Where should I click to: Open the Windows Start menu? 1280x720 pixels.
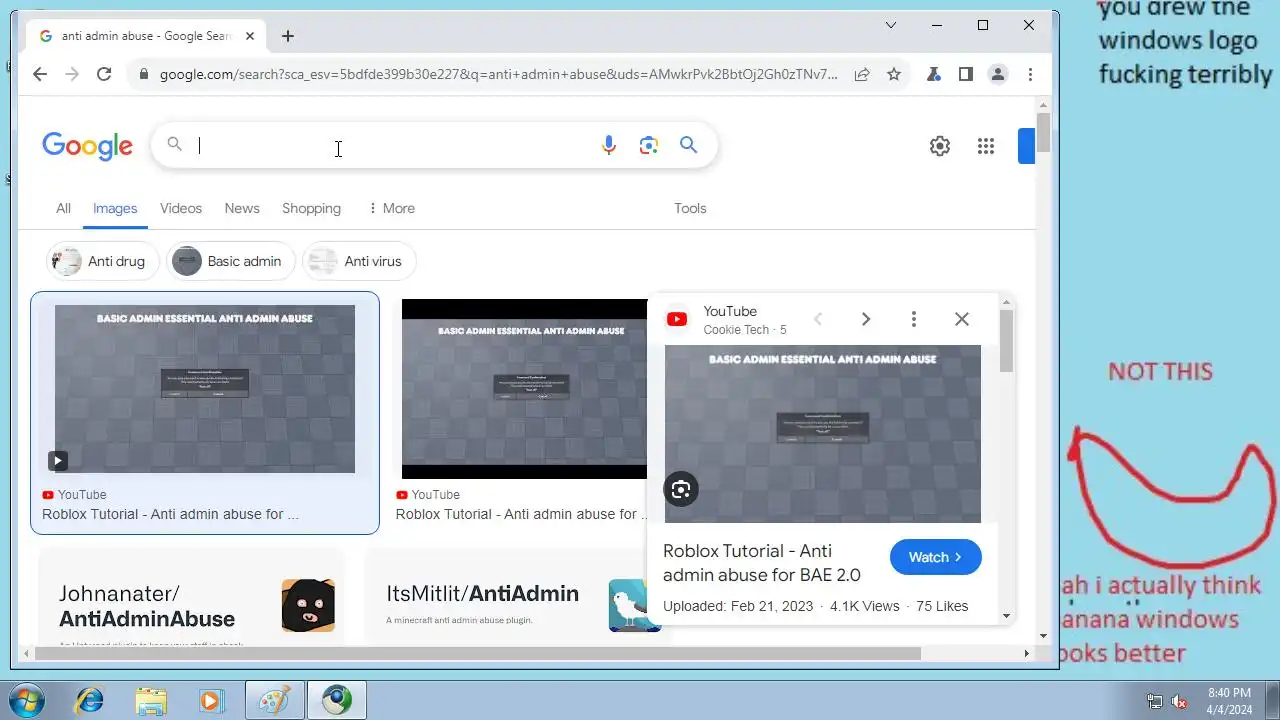click(27, 700)
